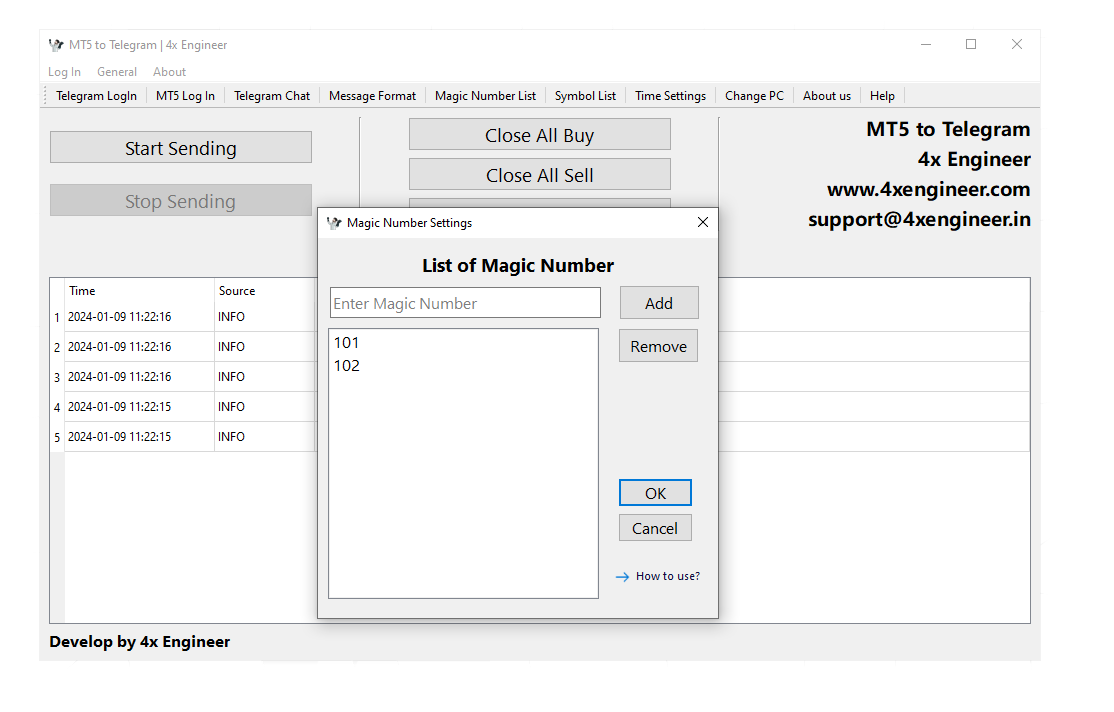The width and height of the screenshot is (1114, 712).
Task: Click INFO source in row 3
Action: point(232,377)
